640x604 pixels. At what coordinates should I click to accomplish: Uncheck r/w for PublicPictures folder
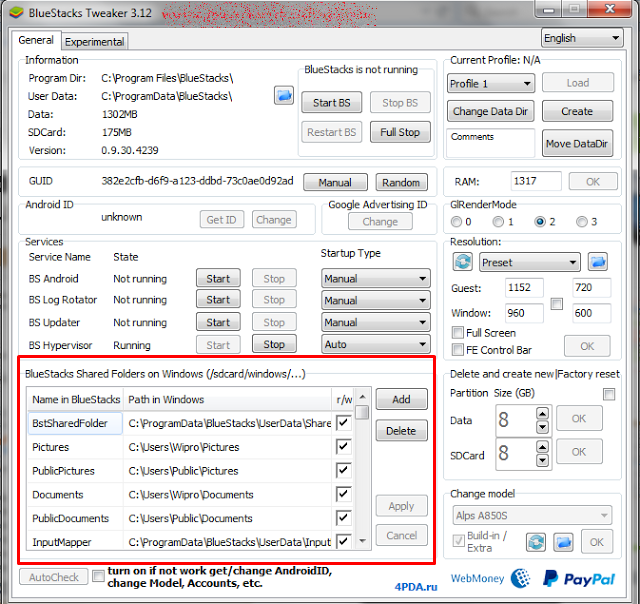(x=344, y=470)
